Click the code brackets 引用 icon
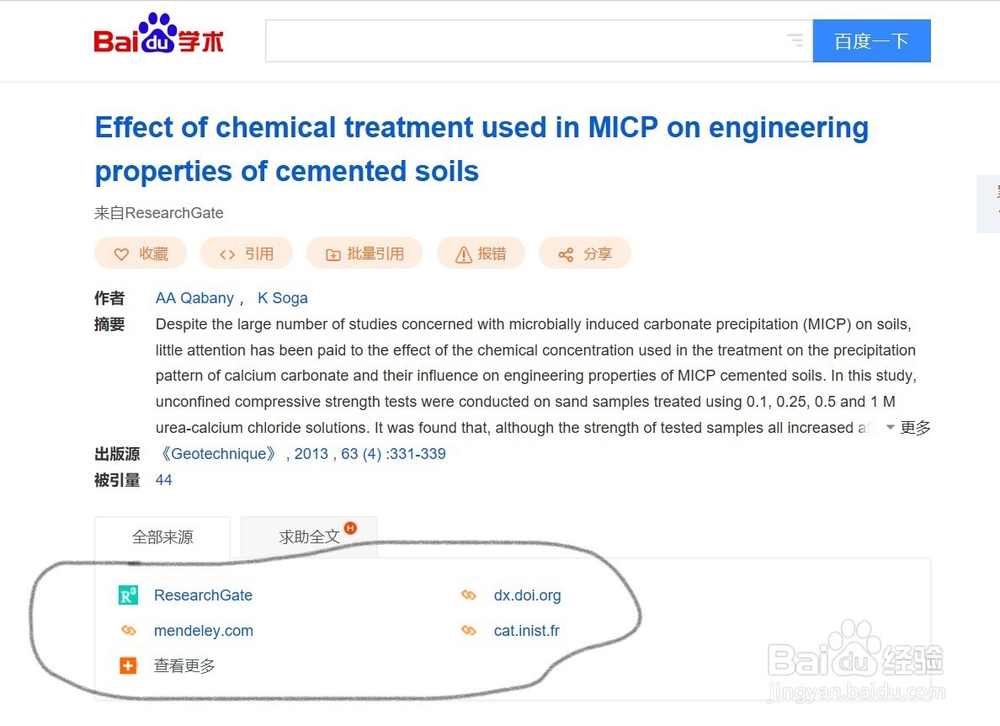The width and height of the screenshot is (1000, 726). tap(227, 255)
